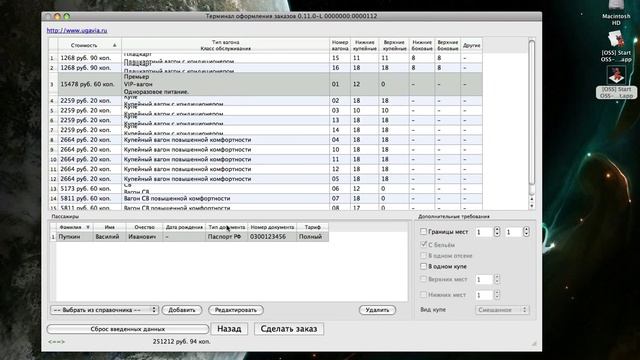Click the Редактировать button
This screenshot has width=640, height=360.
coord(236,310)
